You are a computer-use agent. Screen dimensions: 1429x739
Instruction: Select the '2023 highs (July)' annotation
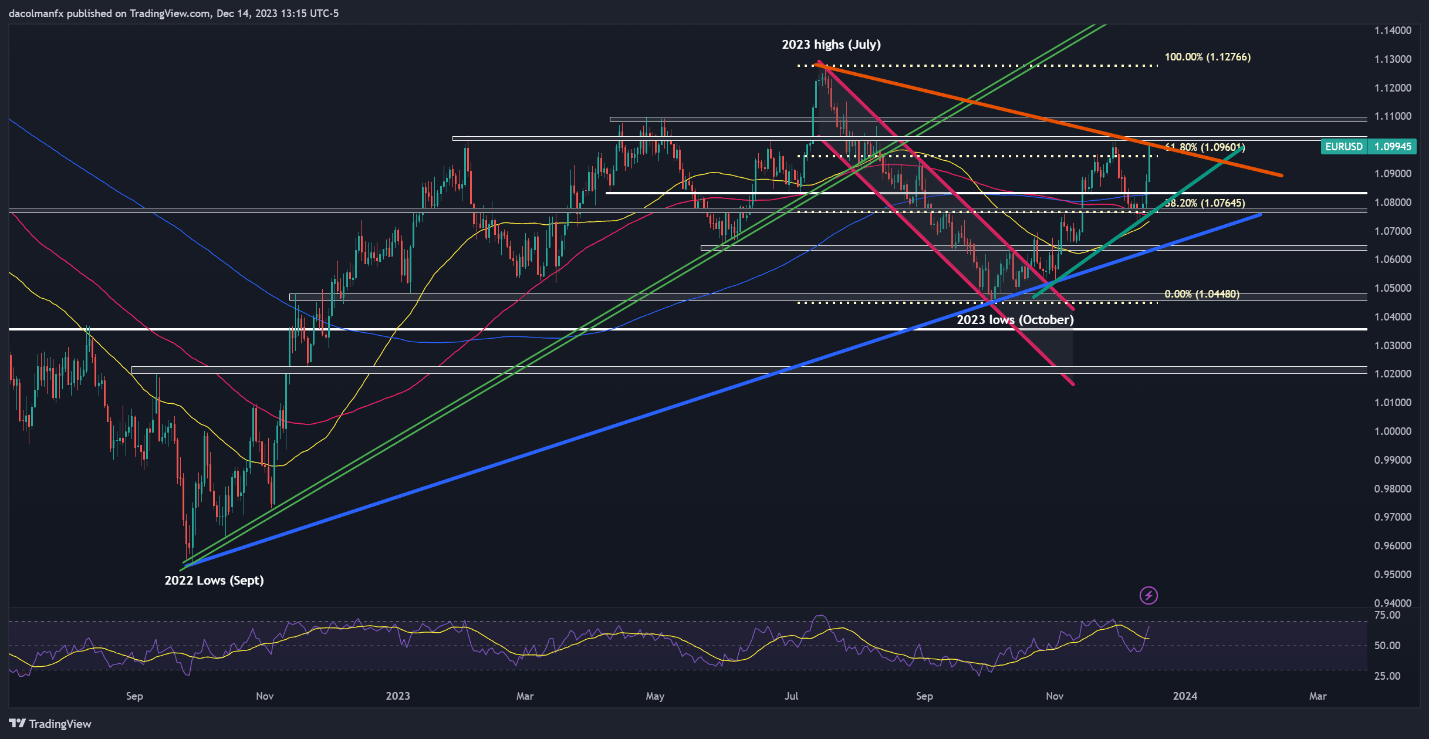tap(831, 45)
